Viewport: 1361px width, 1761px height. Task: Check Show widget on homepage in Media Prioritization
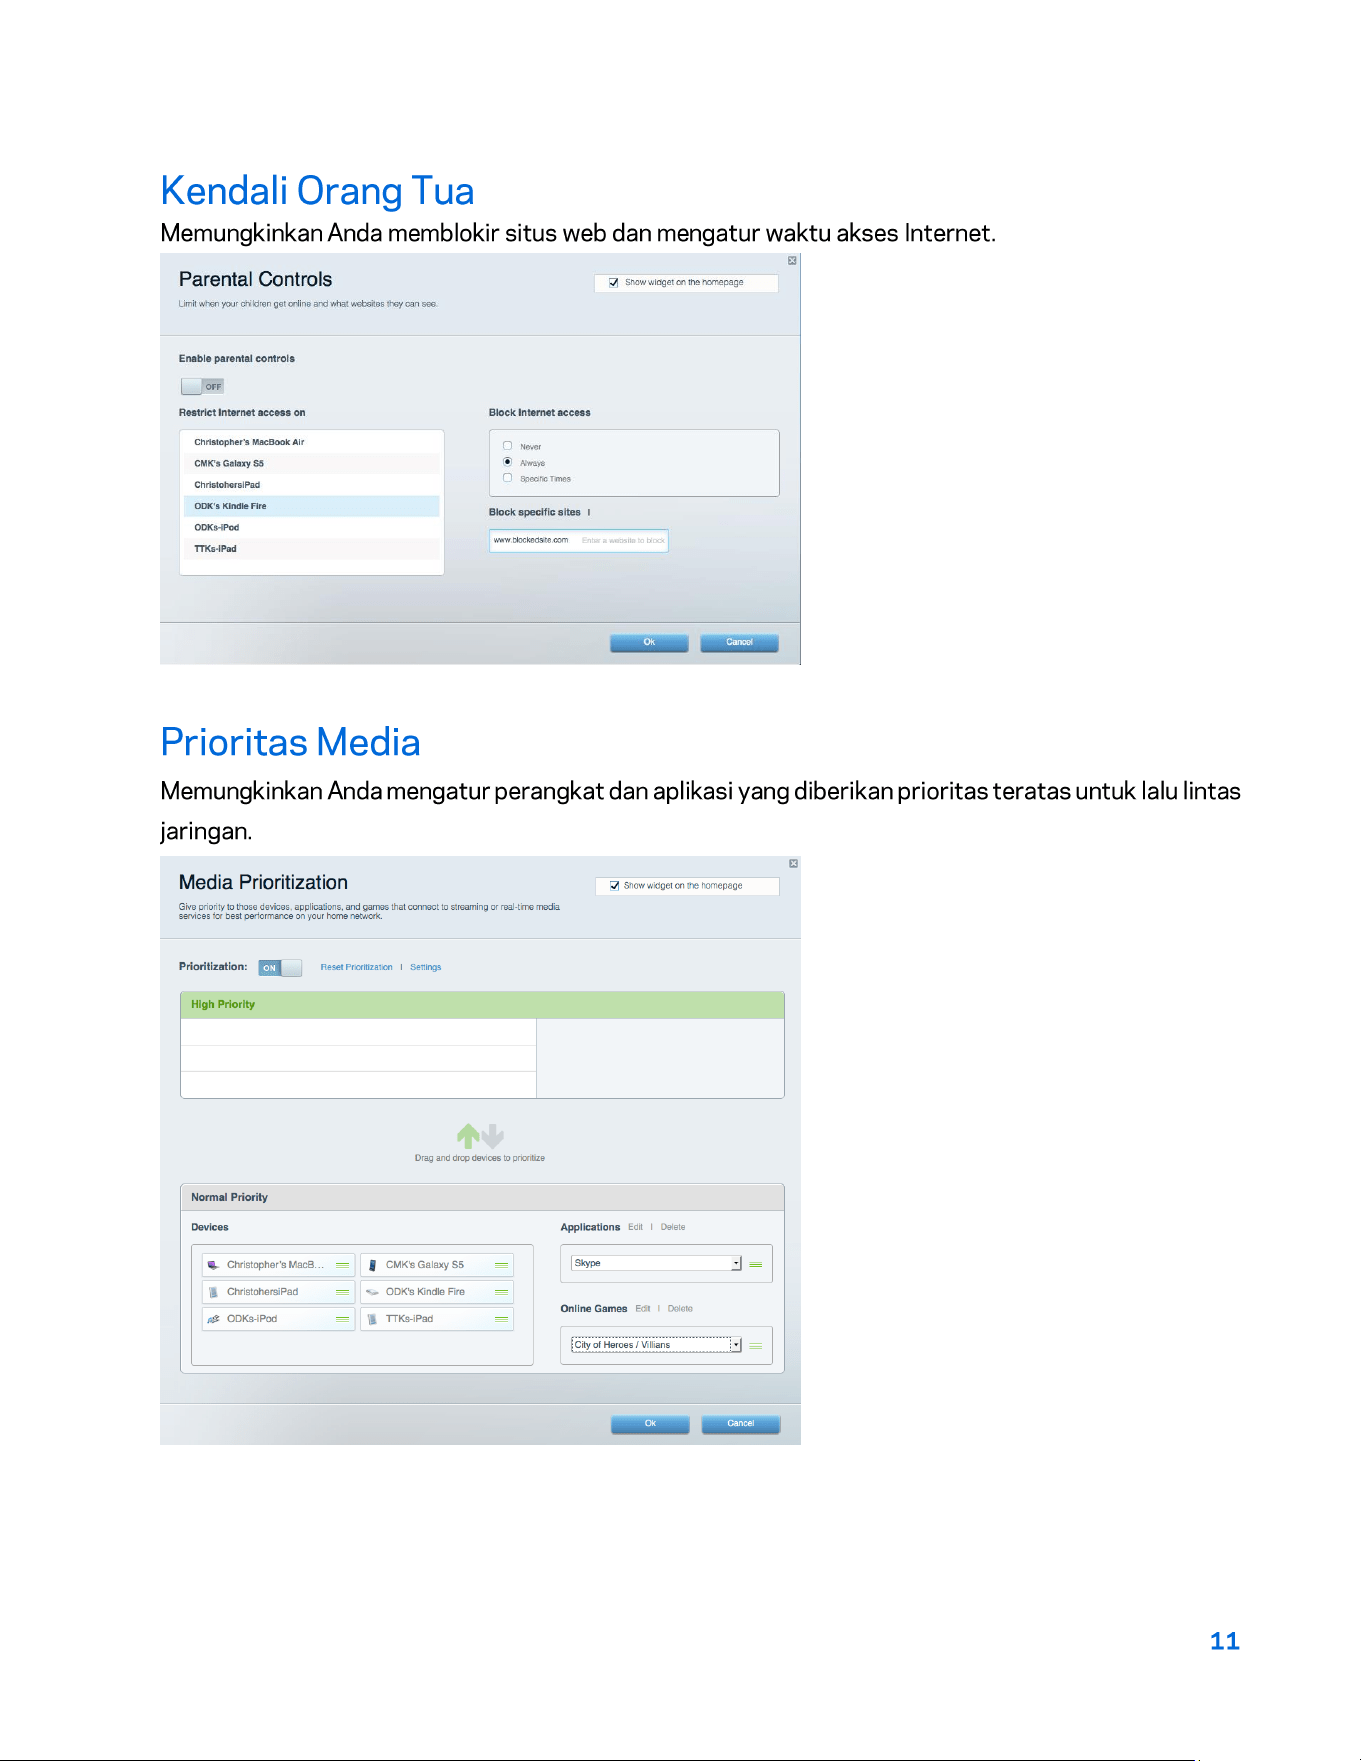pos(614,886)
